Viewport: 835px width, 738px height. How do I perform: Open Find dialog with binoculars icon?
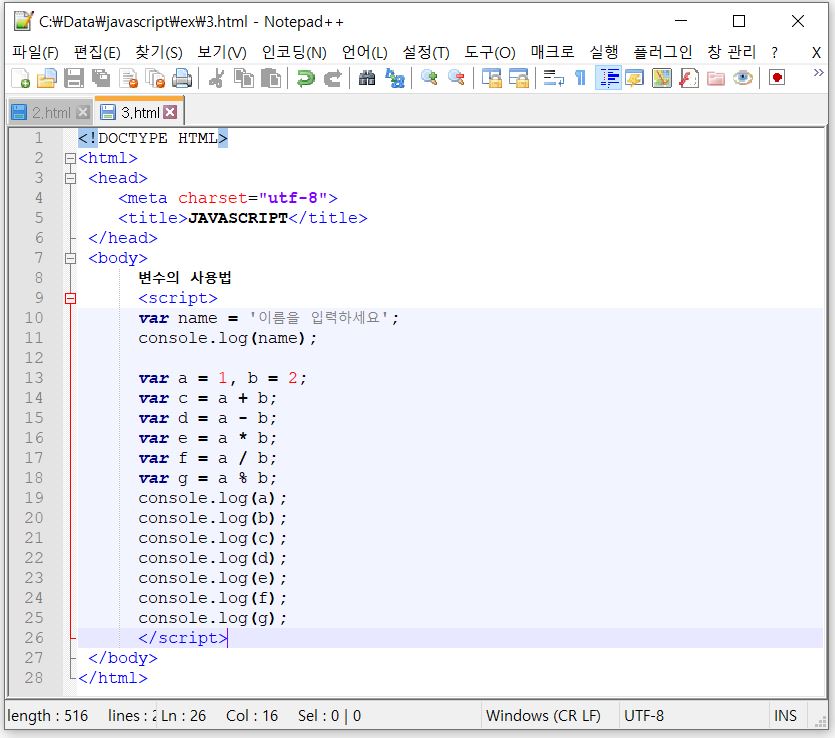coord(367,78)
